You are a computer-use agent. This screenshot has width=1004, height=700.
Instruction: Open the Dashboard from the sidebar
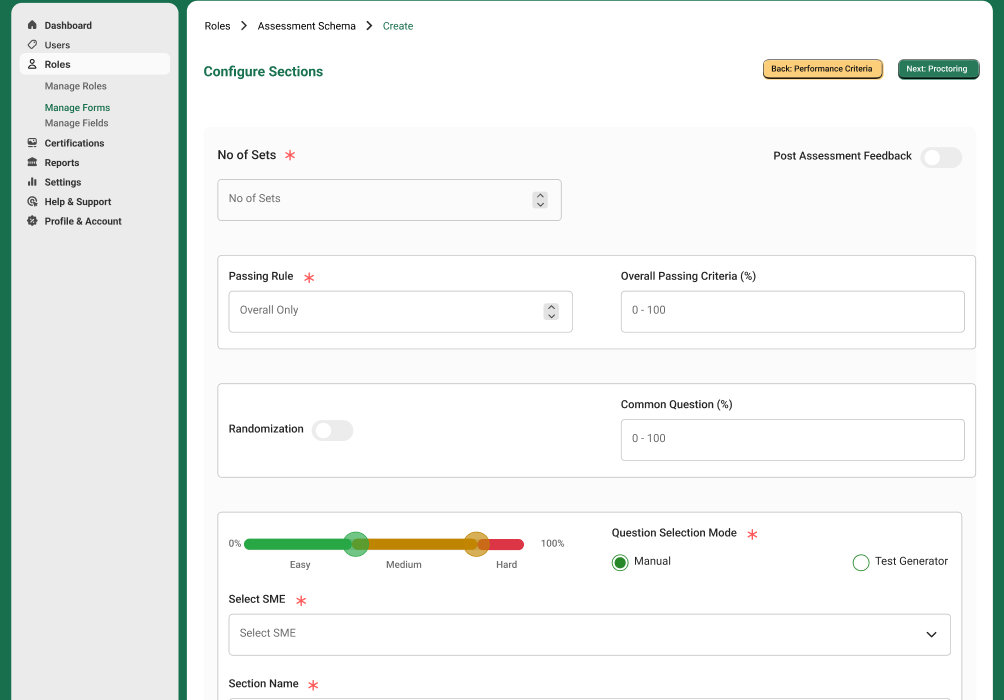tap(32, 25)
